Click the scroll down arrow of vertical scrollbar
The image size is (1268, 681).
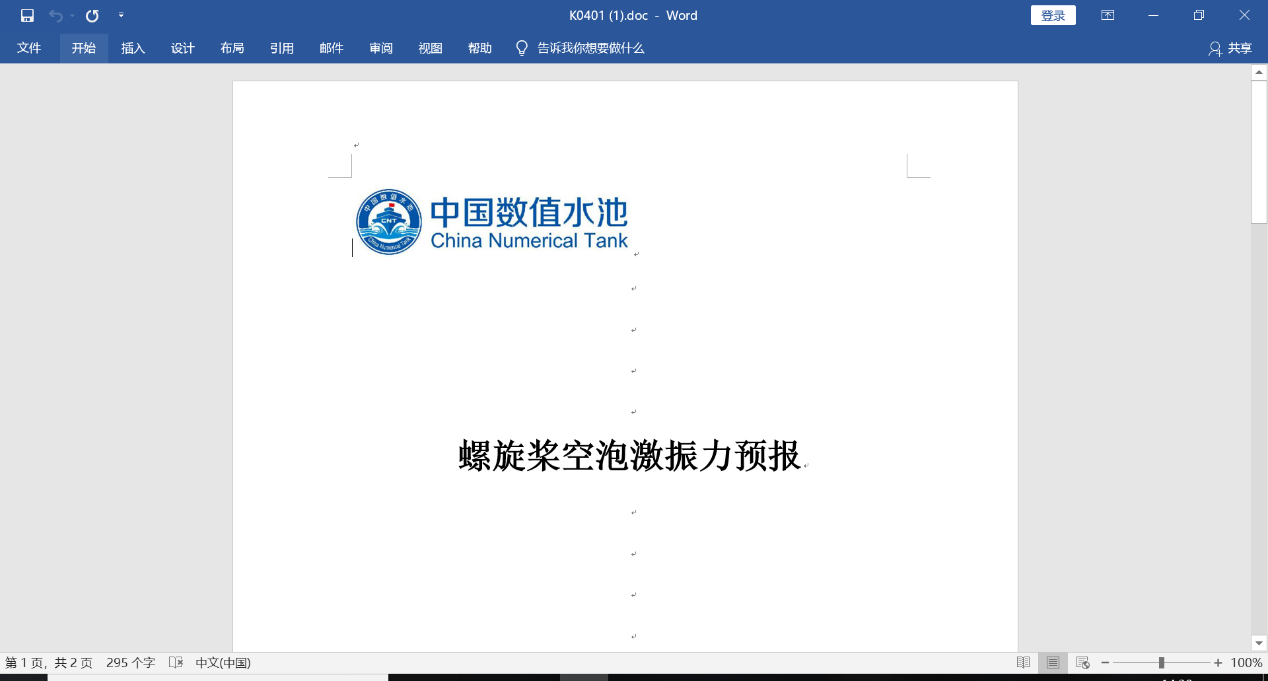1259,643
